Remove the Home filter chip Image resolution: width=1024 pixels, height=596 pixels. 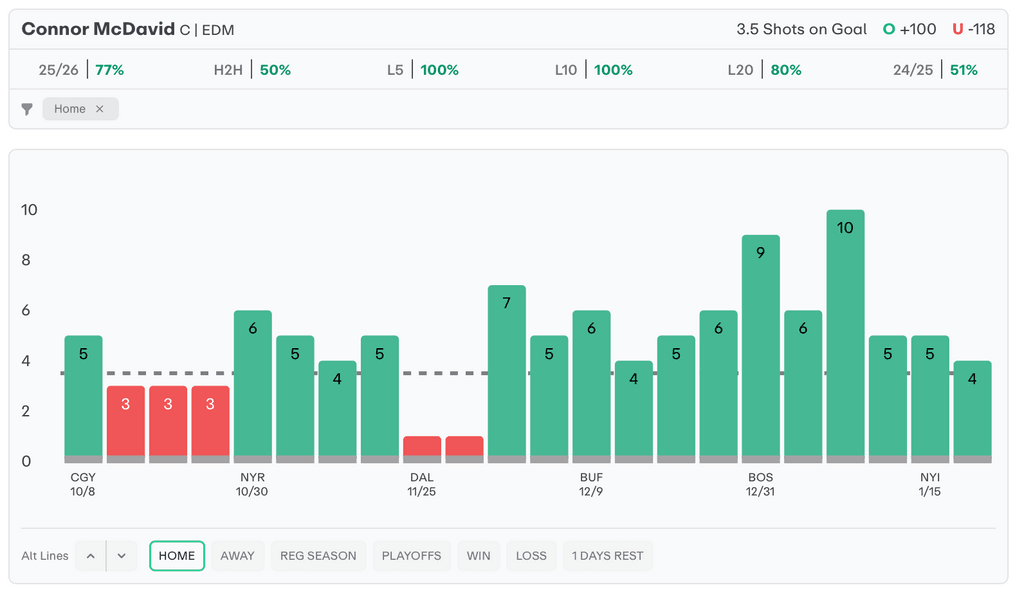click(x=99, y=109)
